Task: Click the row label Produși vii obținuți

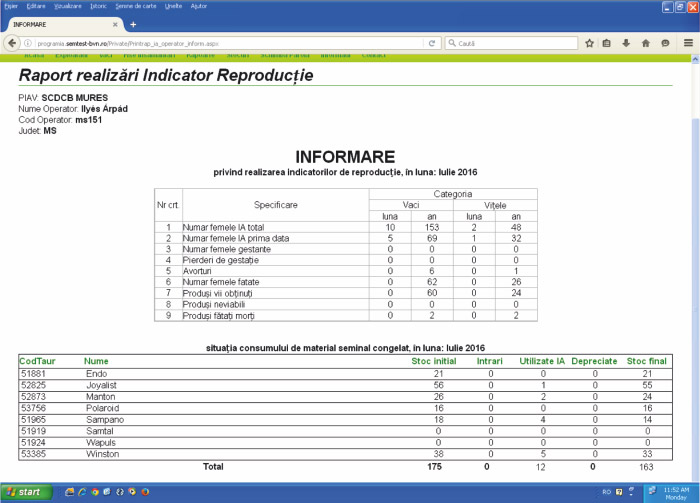Action: pyautogui.click(x=217, y=293)
